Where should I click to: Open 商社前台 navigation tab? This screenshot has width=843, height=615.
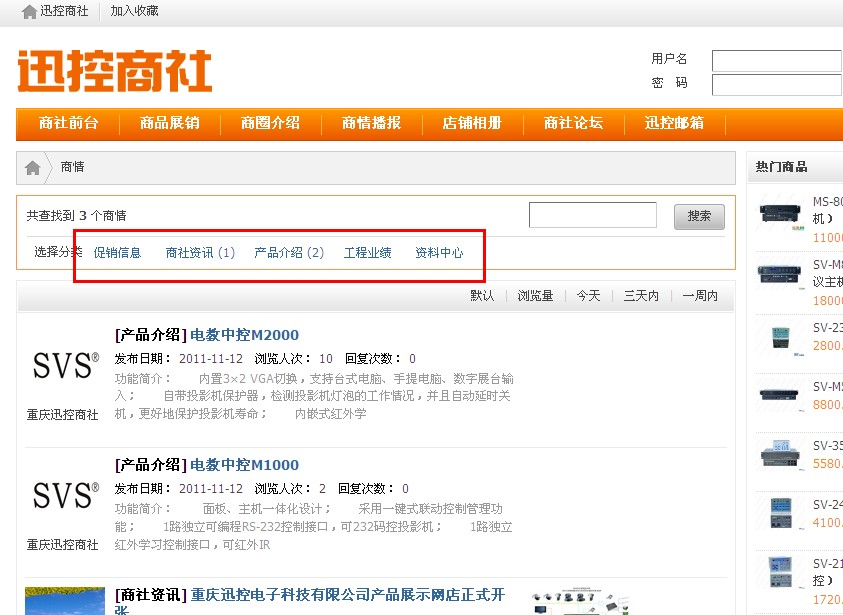click(68, 123)
